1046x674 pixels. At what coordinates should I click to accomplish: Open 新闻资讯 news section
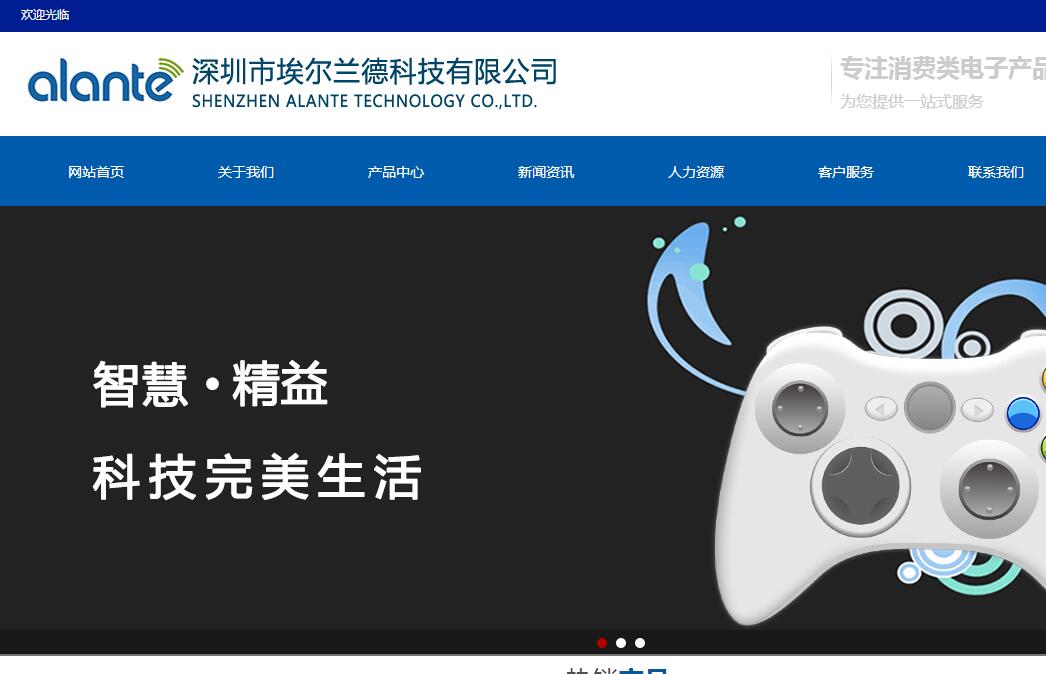tap(546, 172)
